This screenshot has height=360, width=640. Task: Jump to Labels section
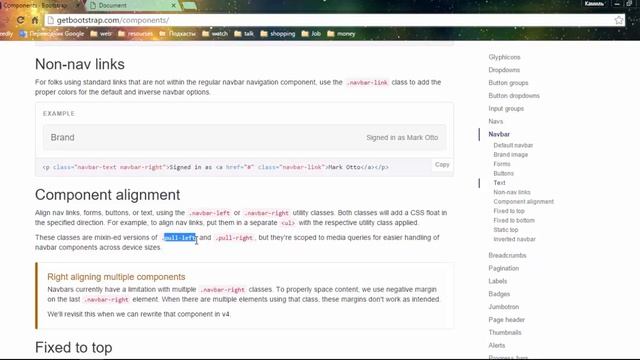pyautogui.click(x=498, y=281)
